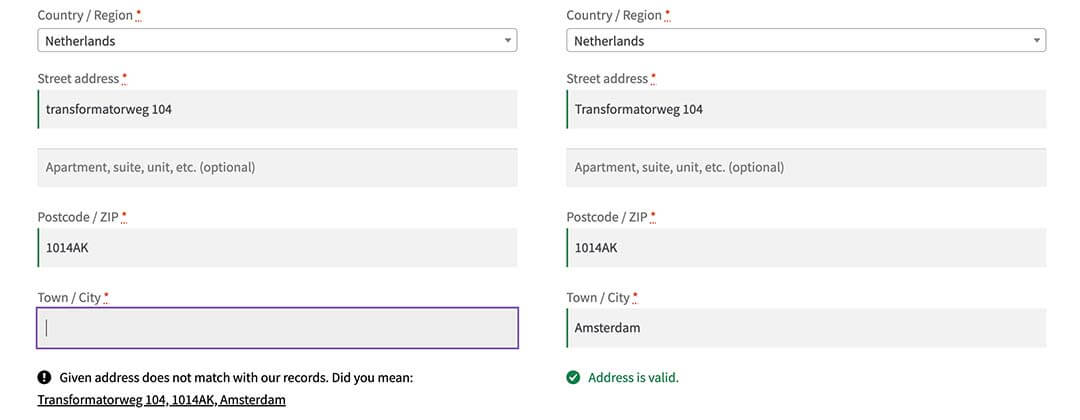
Task: Follow the suggested Transformatorweg 104, 1014AK, Amsterdam link
Action: pos(161,400)
